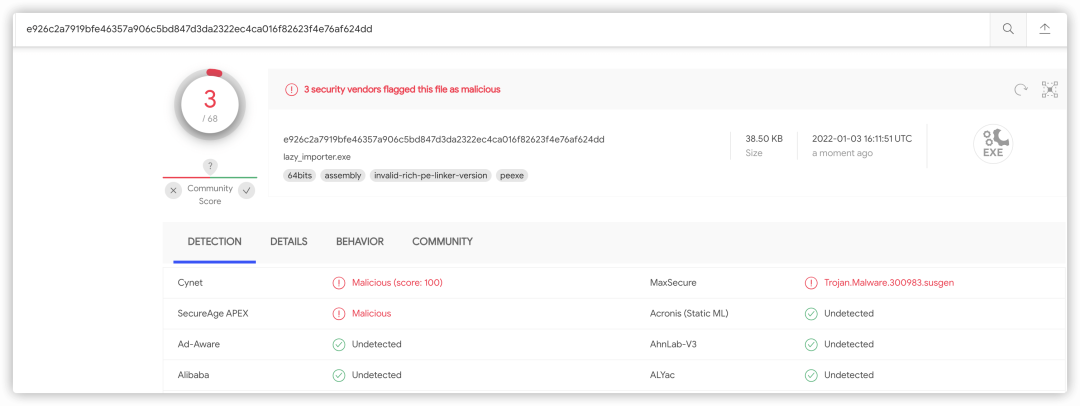Open the similarity graph icon

click(x=1050, y=90)
